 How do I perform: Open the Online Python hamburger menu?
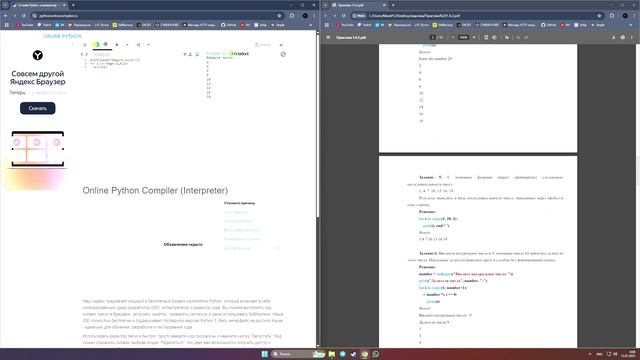tap(85, 45)
